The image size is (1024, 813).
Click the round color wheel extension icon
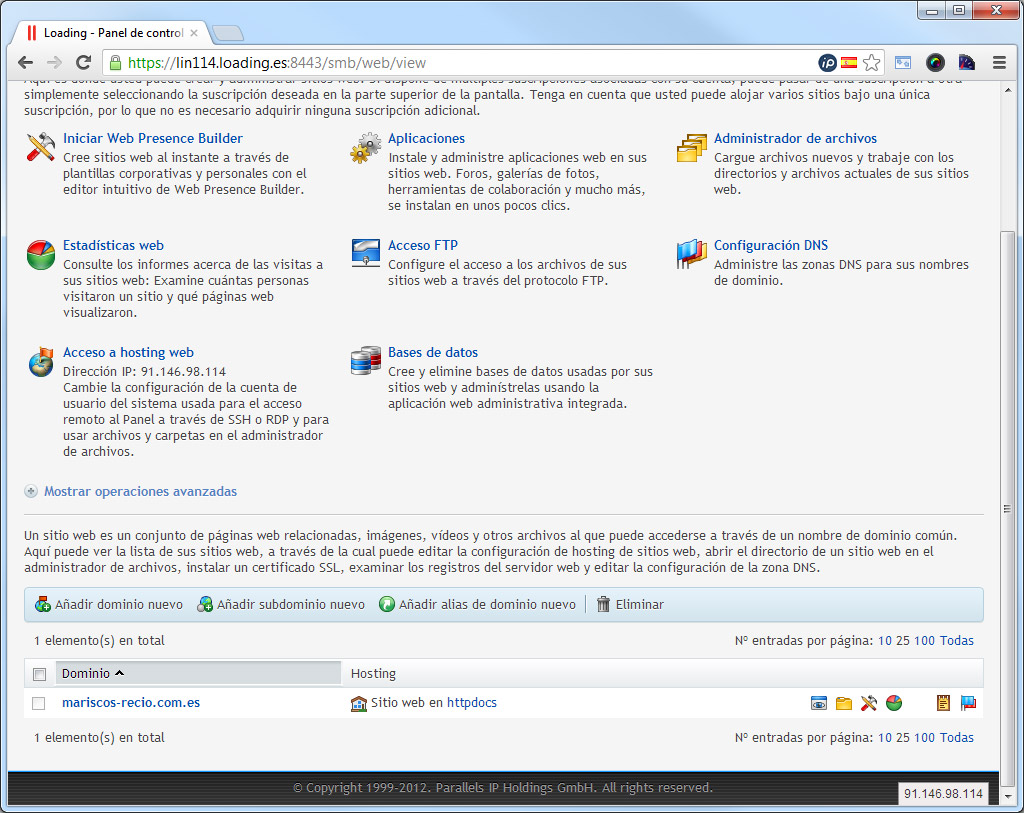935,63
